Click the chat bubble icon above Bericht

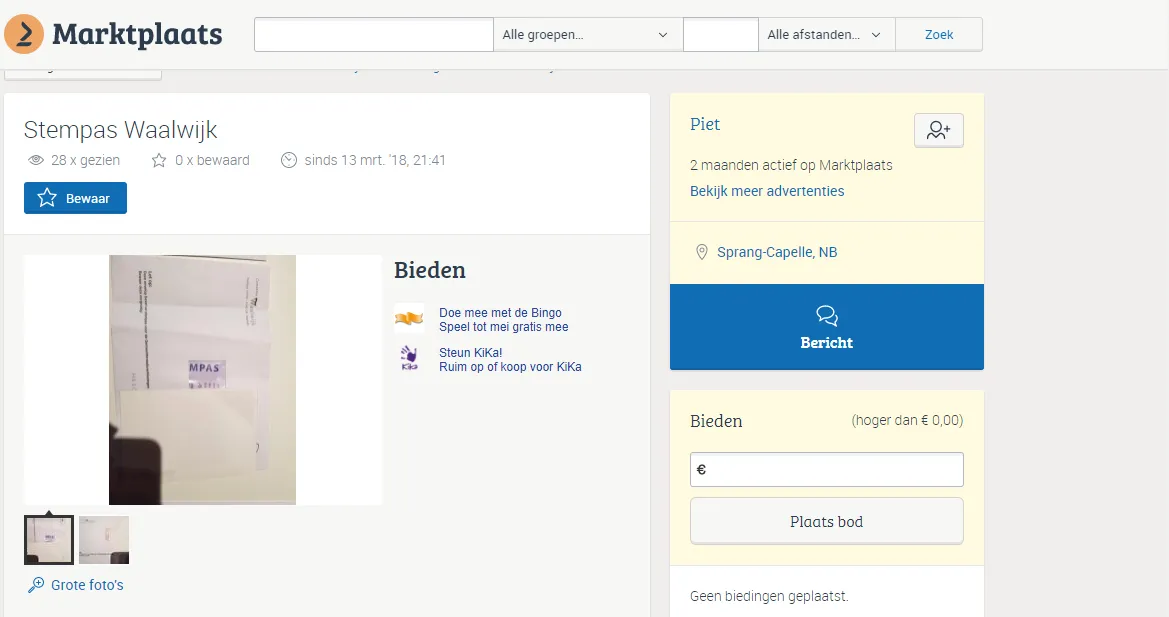tap(826, 316)
